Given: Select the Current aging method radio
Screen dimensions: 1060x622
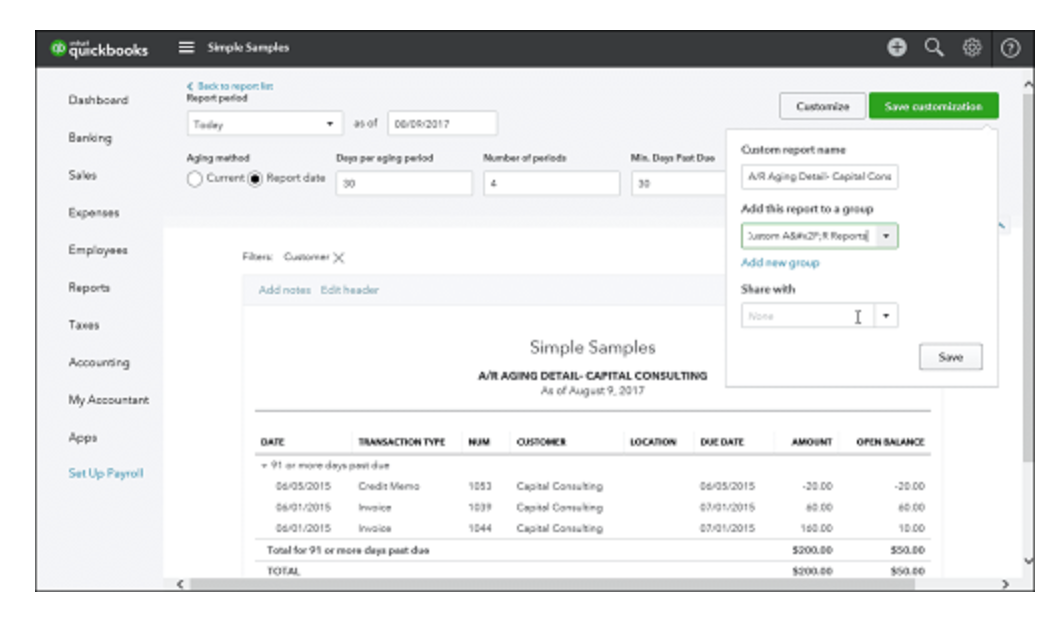Looking at the screenshot, I should (x=195, y=179).
